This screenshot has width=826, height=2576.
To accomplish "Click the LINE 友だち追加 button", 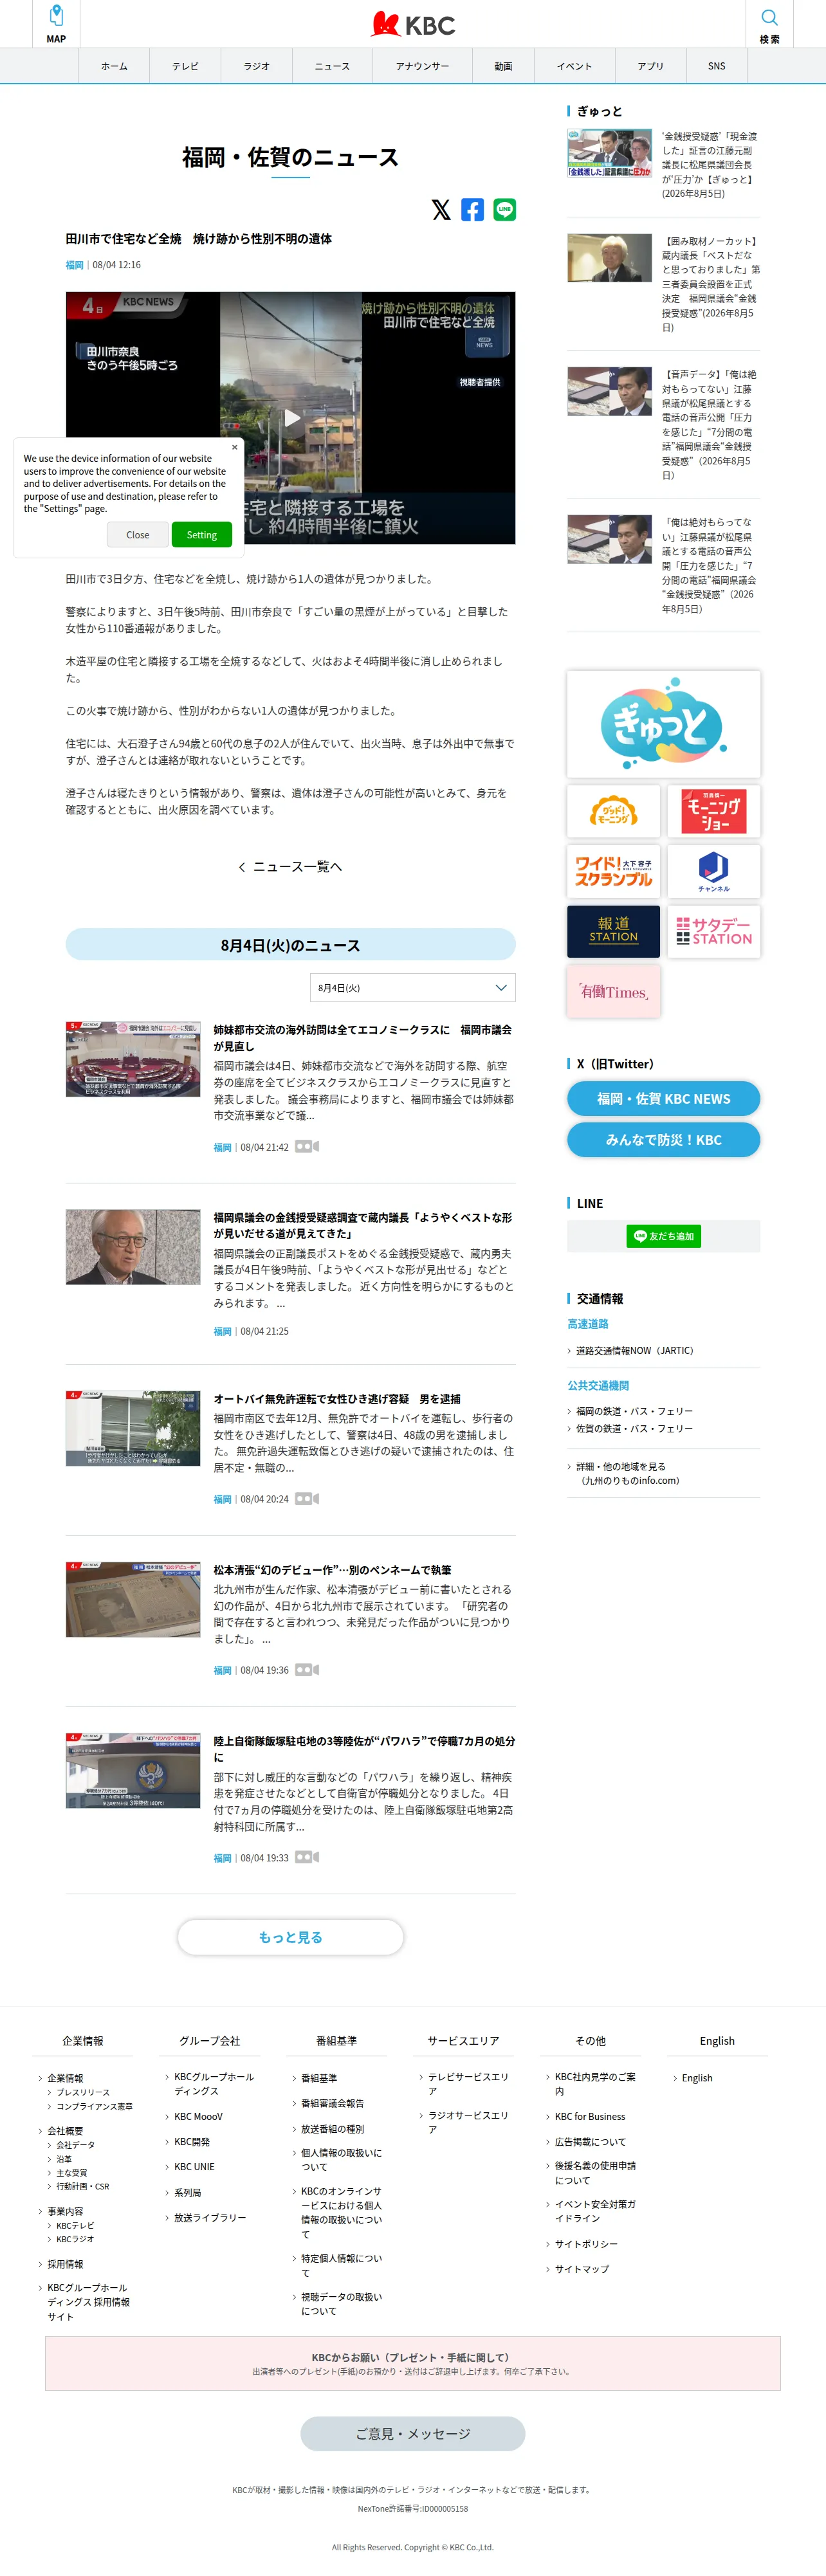I will (x=664, y=1236).
